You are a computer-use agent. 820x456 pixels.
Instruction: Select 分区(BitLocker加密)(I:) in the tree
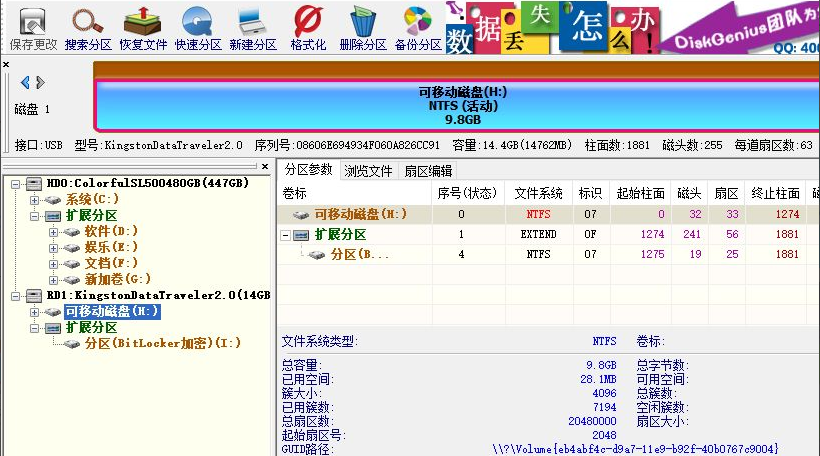pos(162,344)
